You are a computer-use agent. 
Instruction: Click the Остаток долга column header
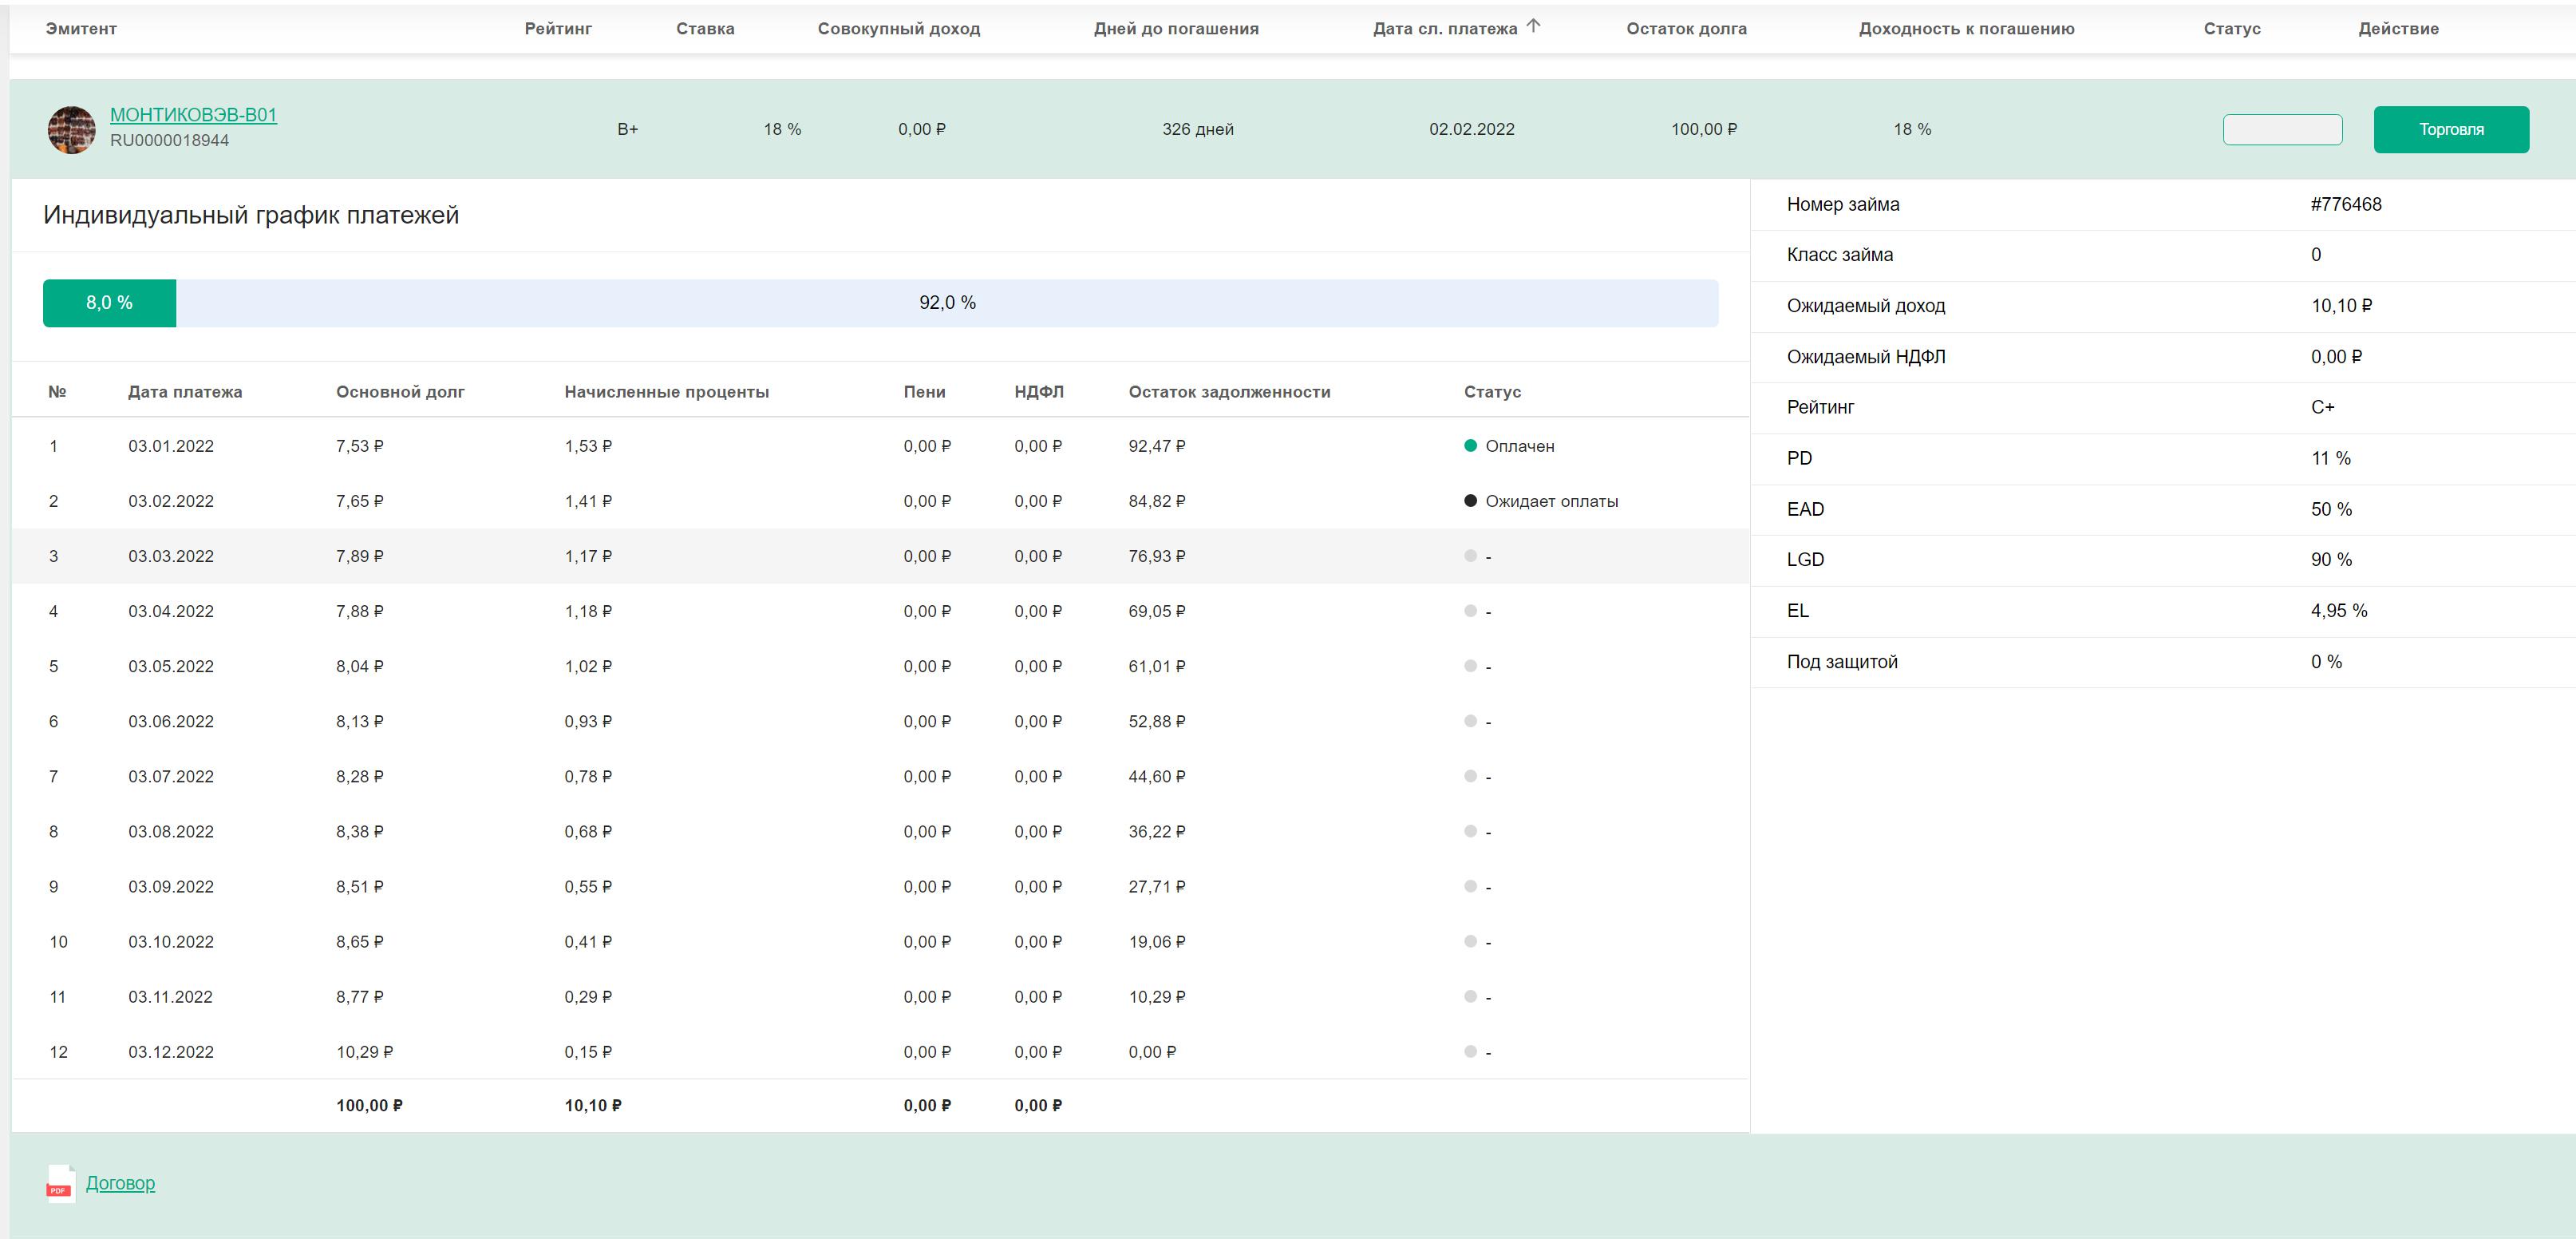point(1686,29)
